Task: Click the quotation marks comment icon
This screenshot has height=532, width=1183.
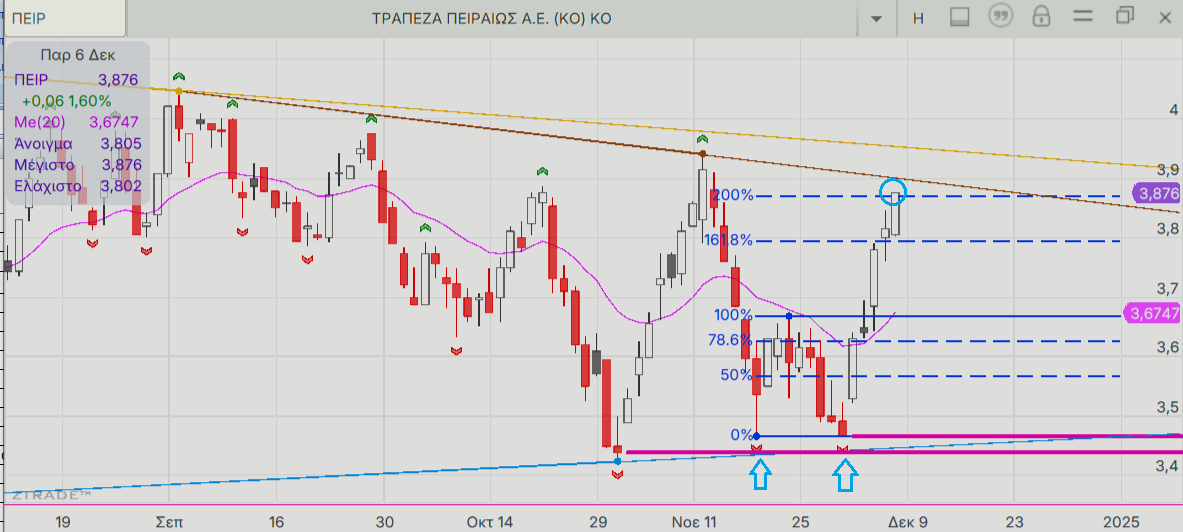Action: click(1000, 17)
